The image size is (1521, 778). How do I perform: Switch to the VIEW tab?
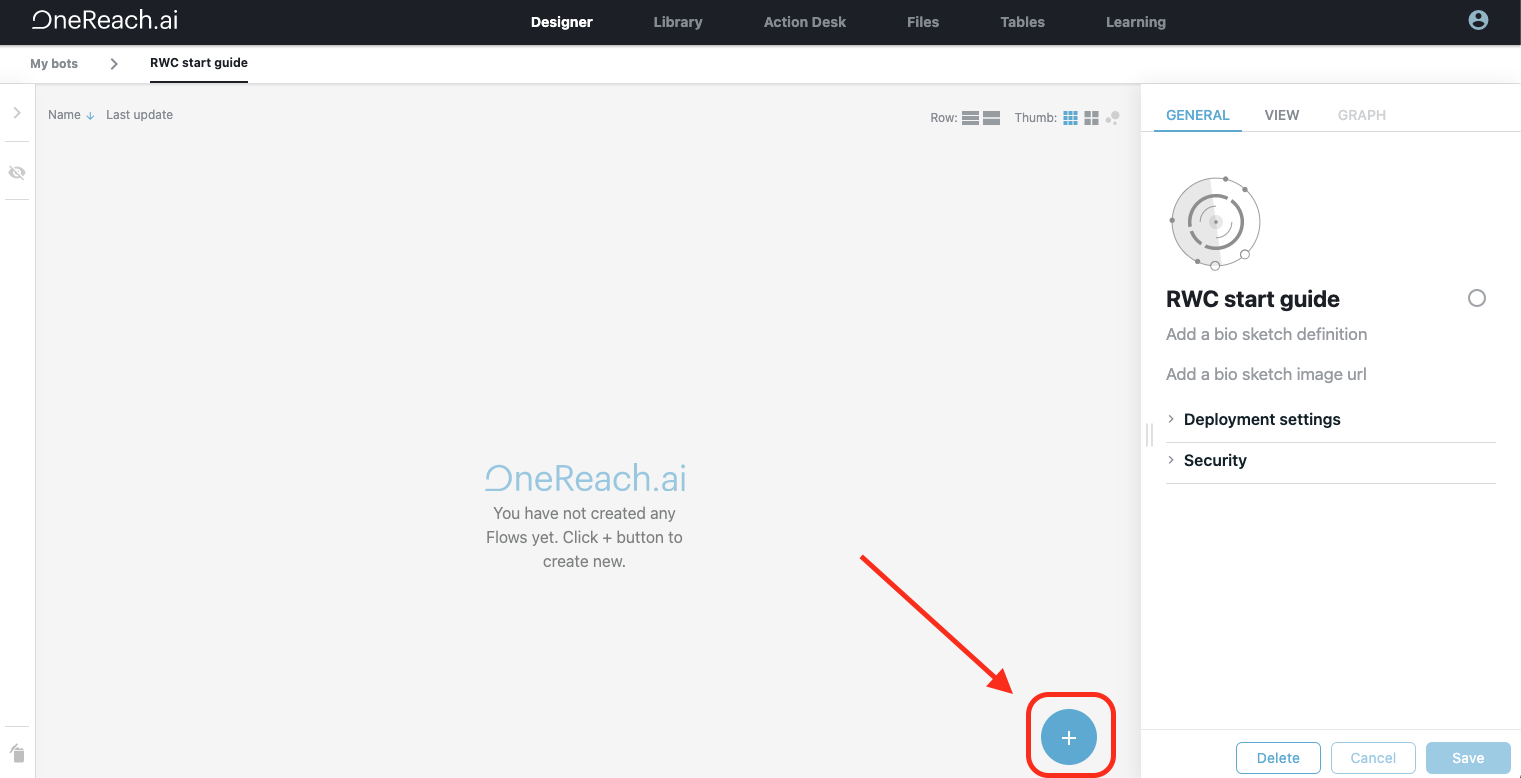click(x=1281, y=115)
